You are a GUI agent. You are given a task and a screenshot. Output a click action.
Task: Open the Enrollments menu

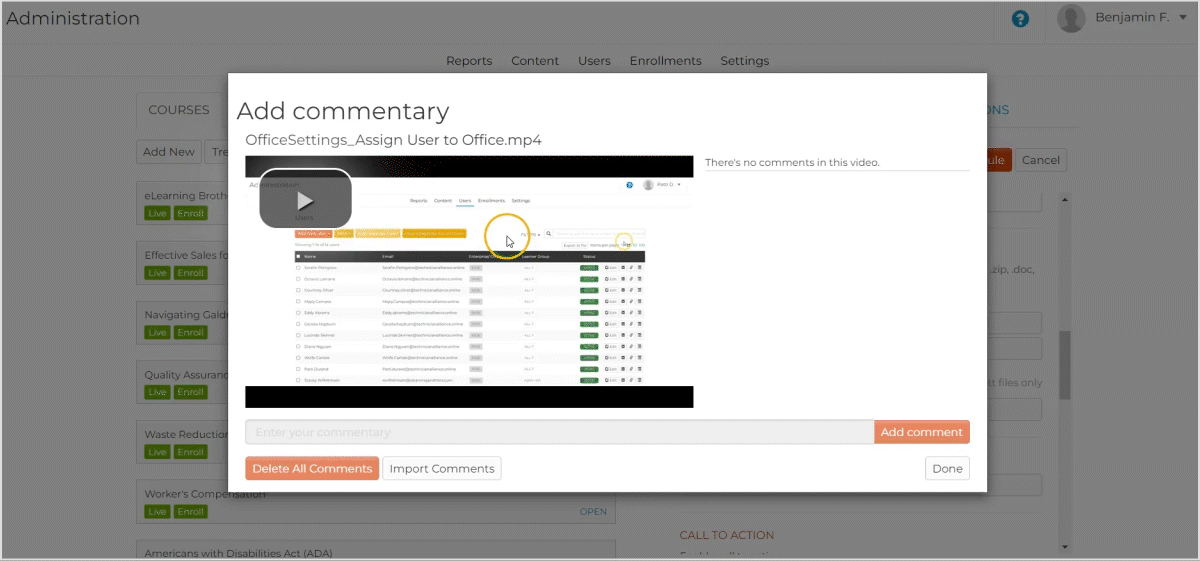[665, 61]
